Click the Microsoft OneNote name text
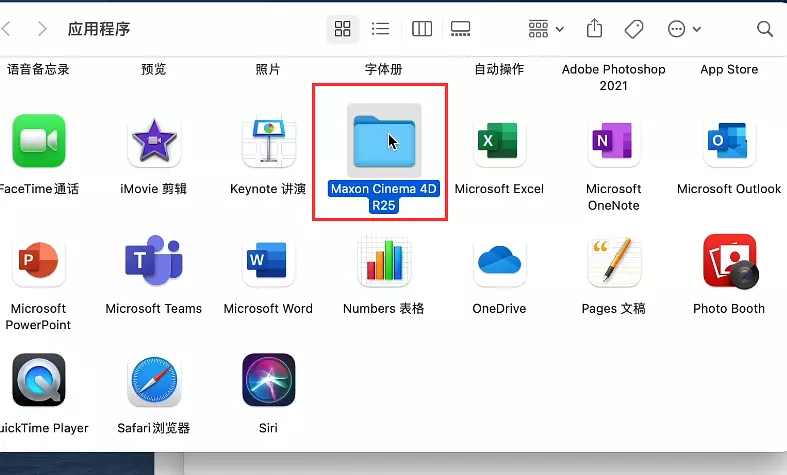 pos(613,197)
